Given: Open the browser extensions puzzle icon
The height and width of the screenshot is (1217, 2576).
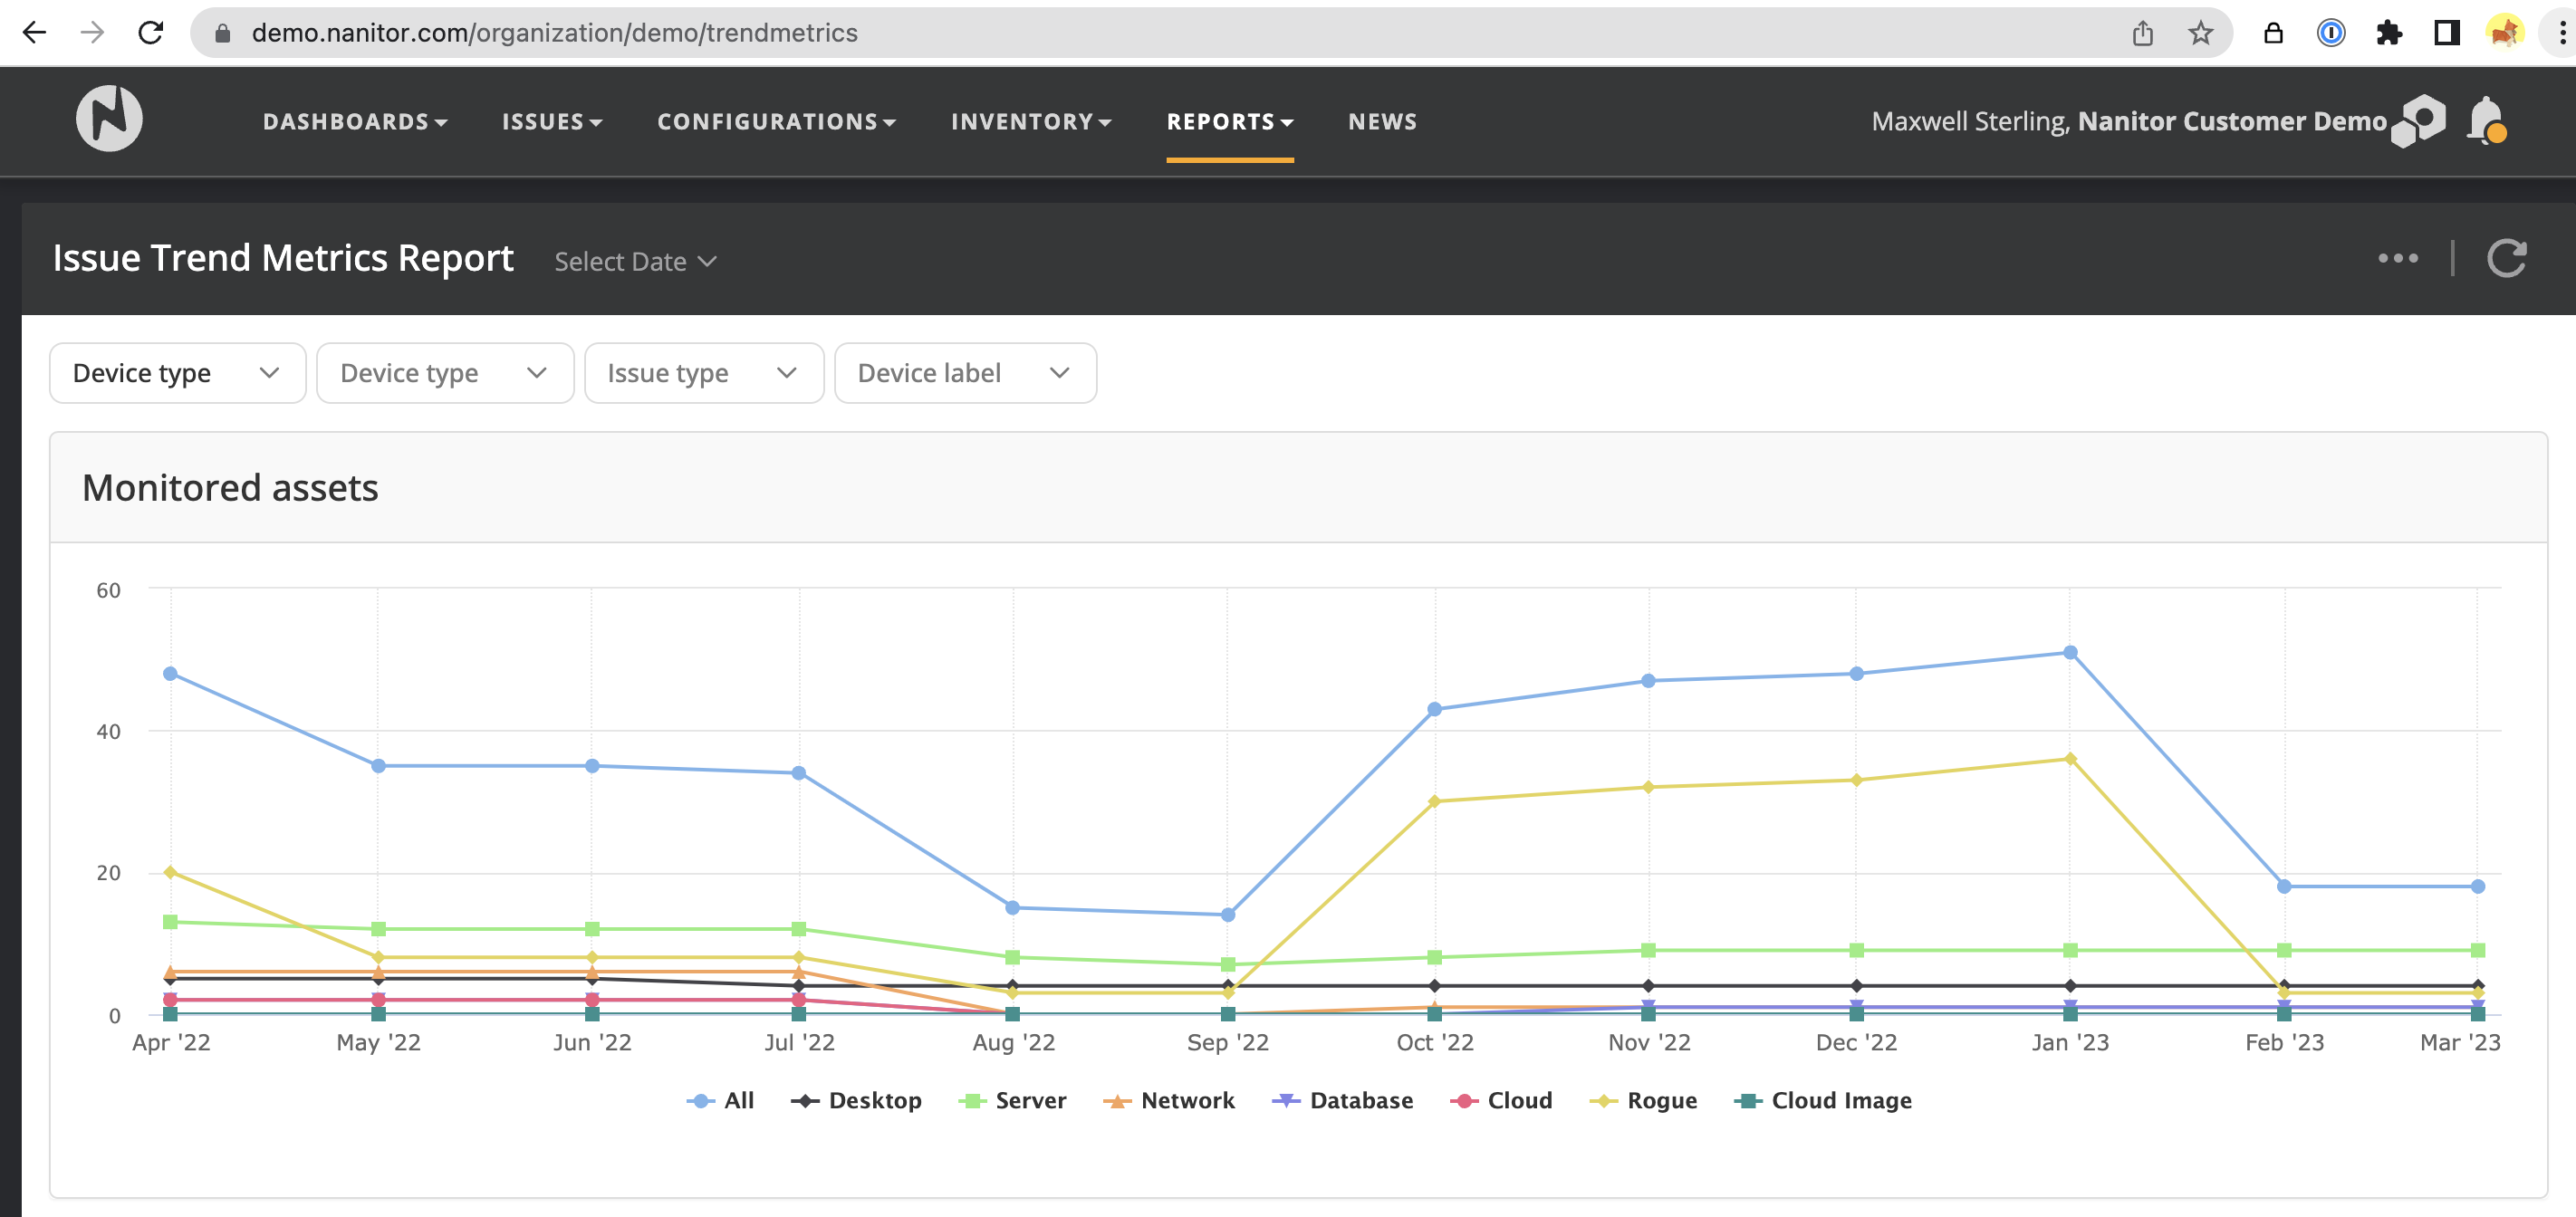Looking at the screenshot, I should click(x=2388, y=33).
